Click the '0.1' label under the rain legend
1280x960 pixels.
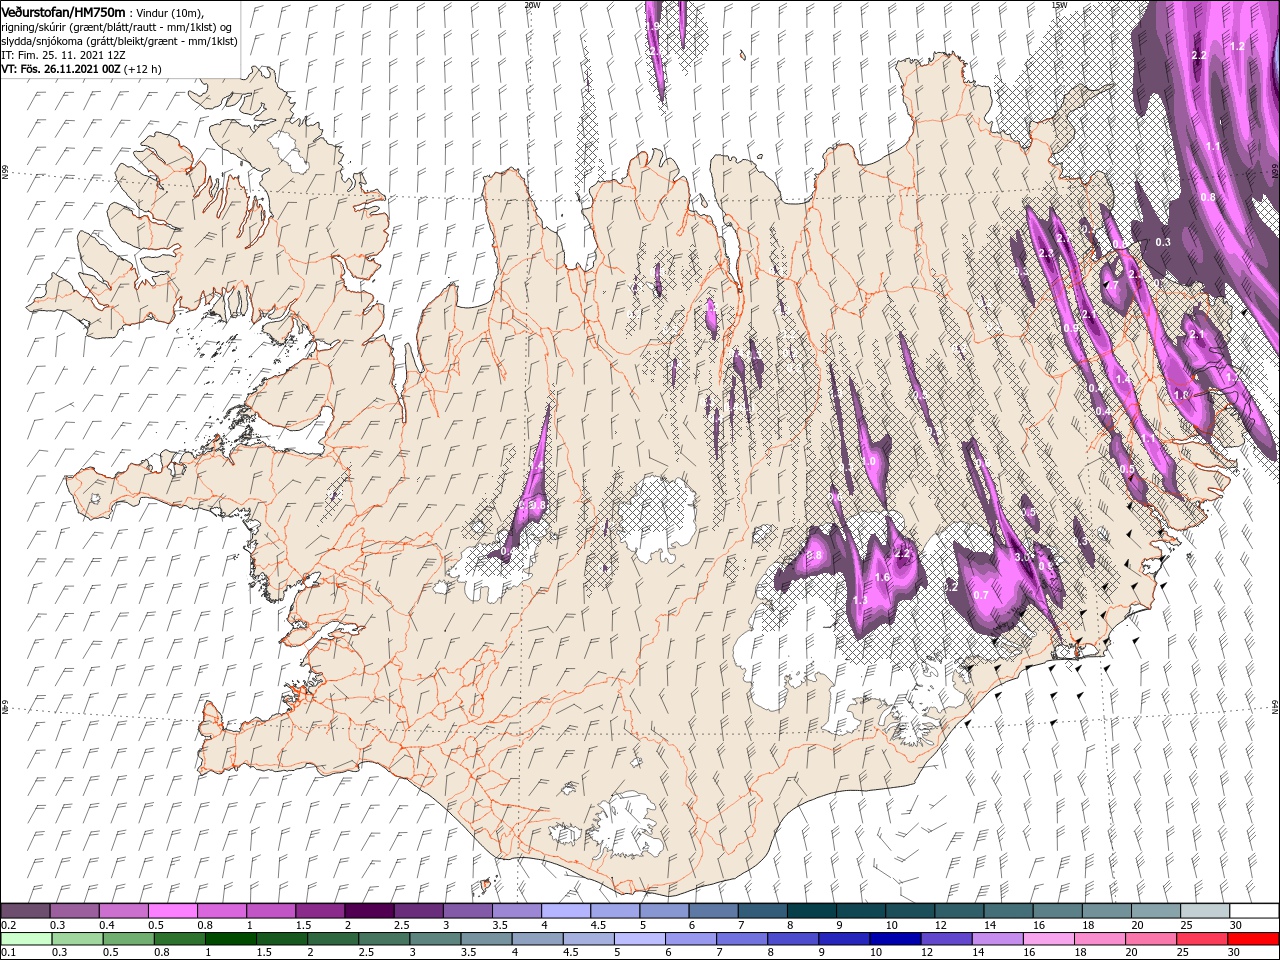(9, 953)
